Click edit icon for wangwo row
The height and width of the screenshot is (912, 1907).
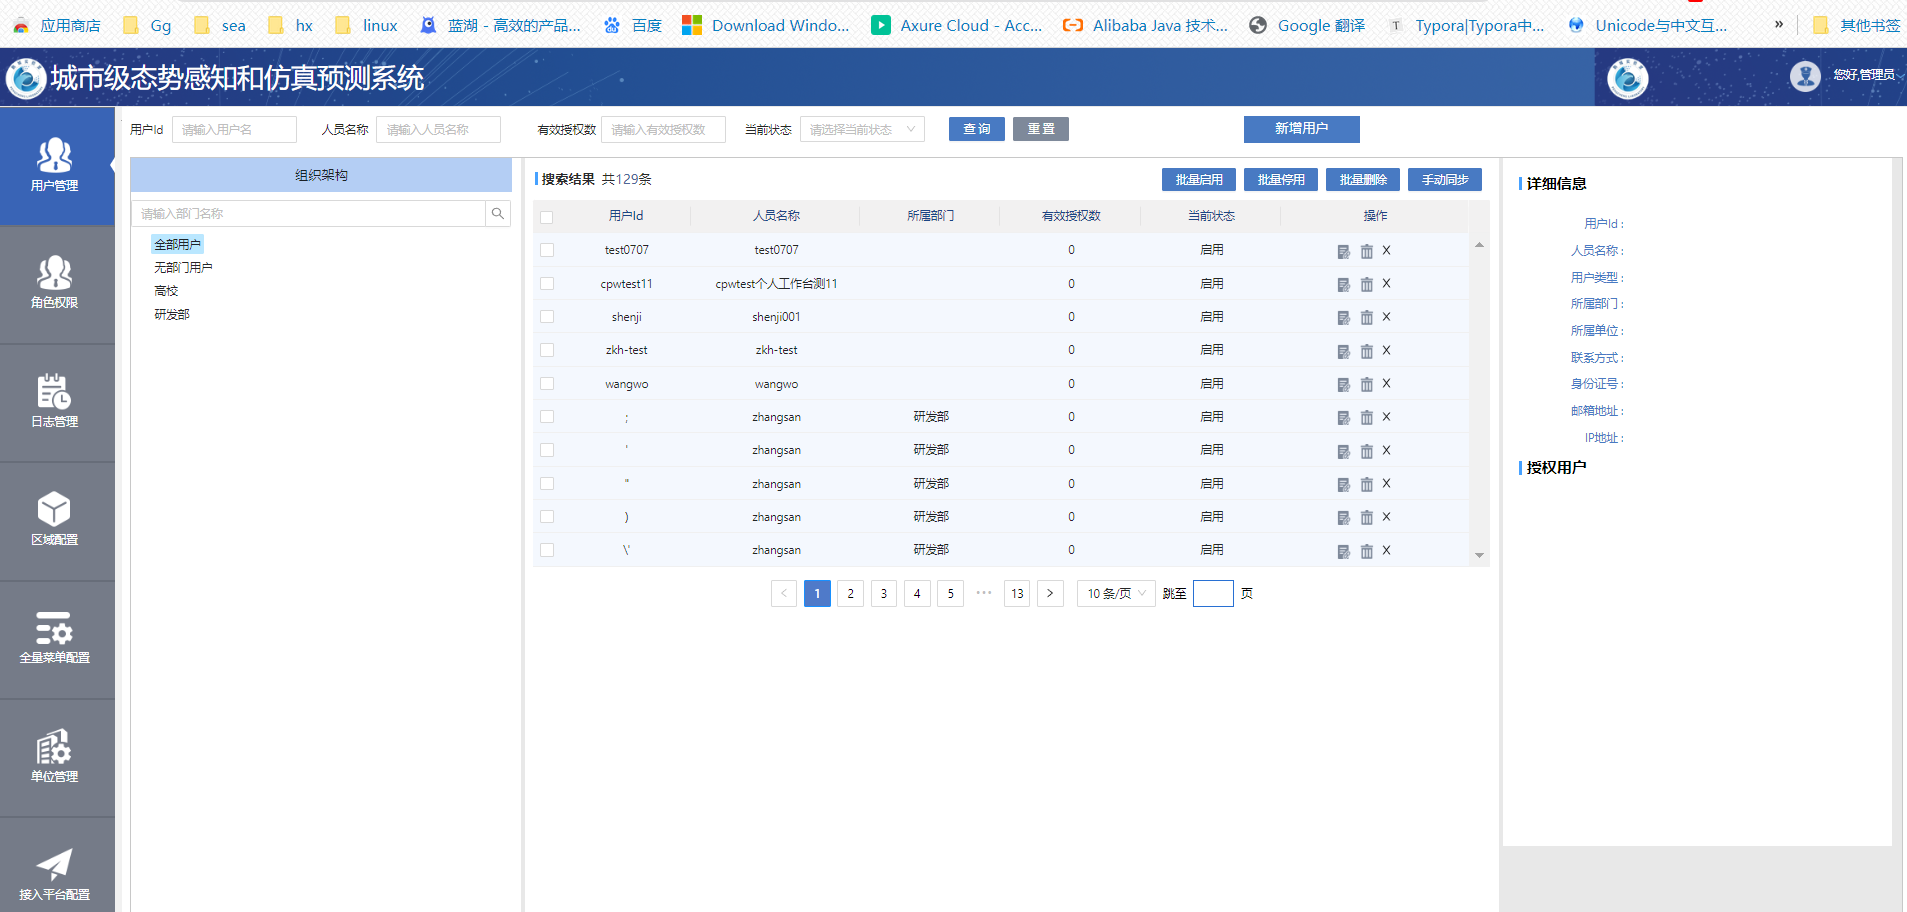(x=1343, y=384)
